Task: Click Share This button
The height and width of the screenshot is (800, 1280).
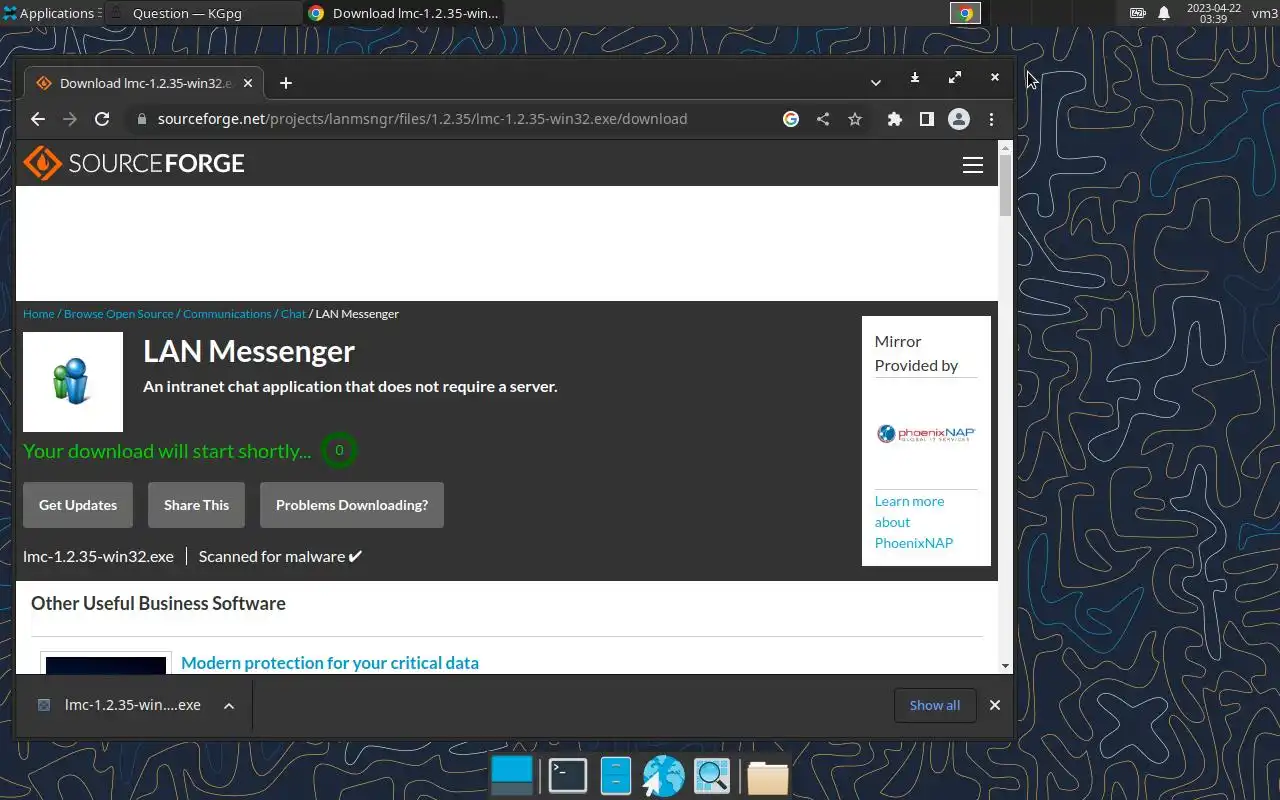Action: tap(196, 505)
